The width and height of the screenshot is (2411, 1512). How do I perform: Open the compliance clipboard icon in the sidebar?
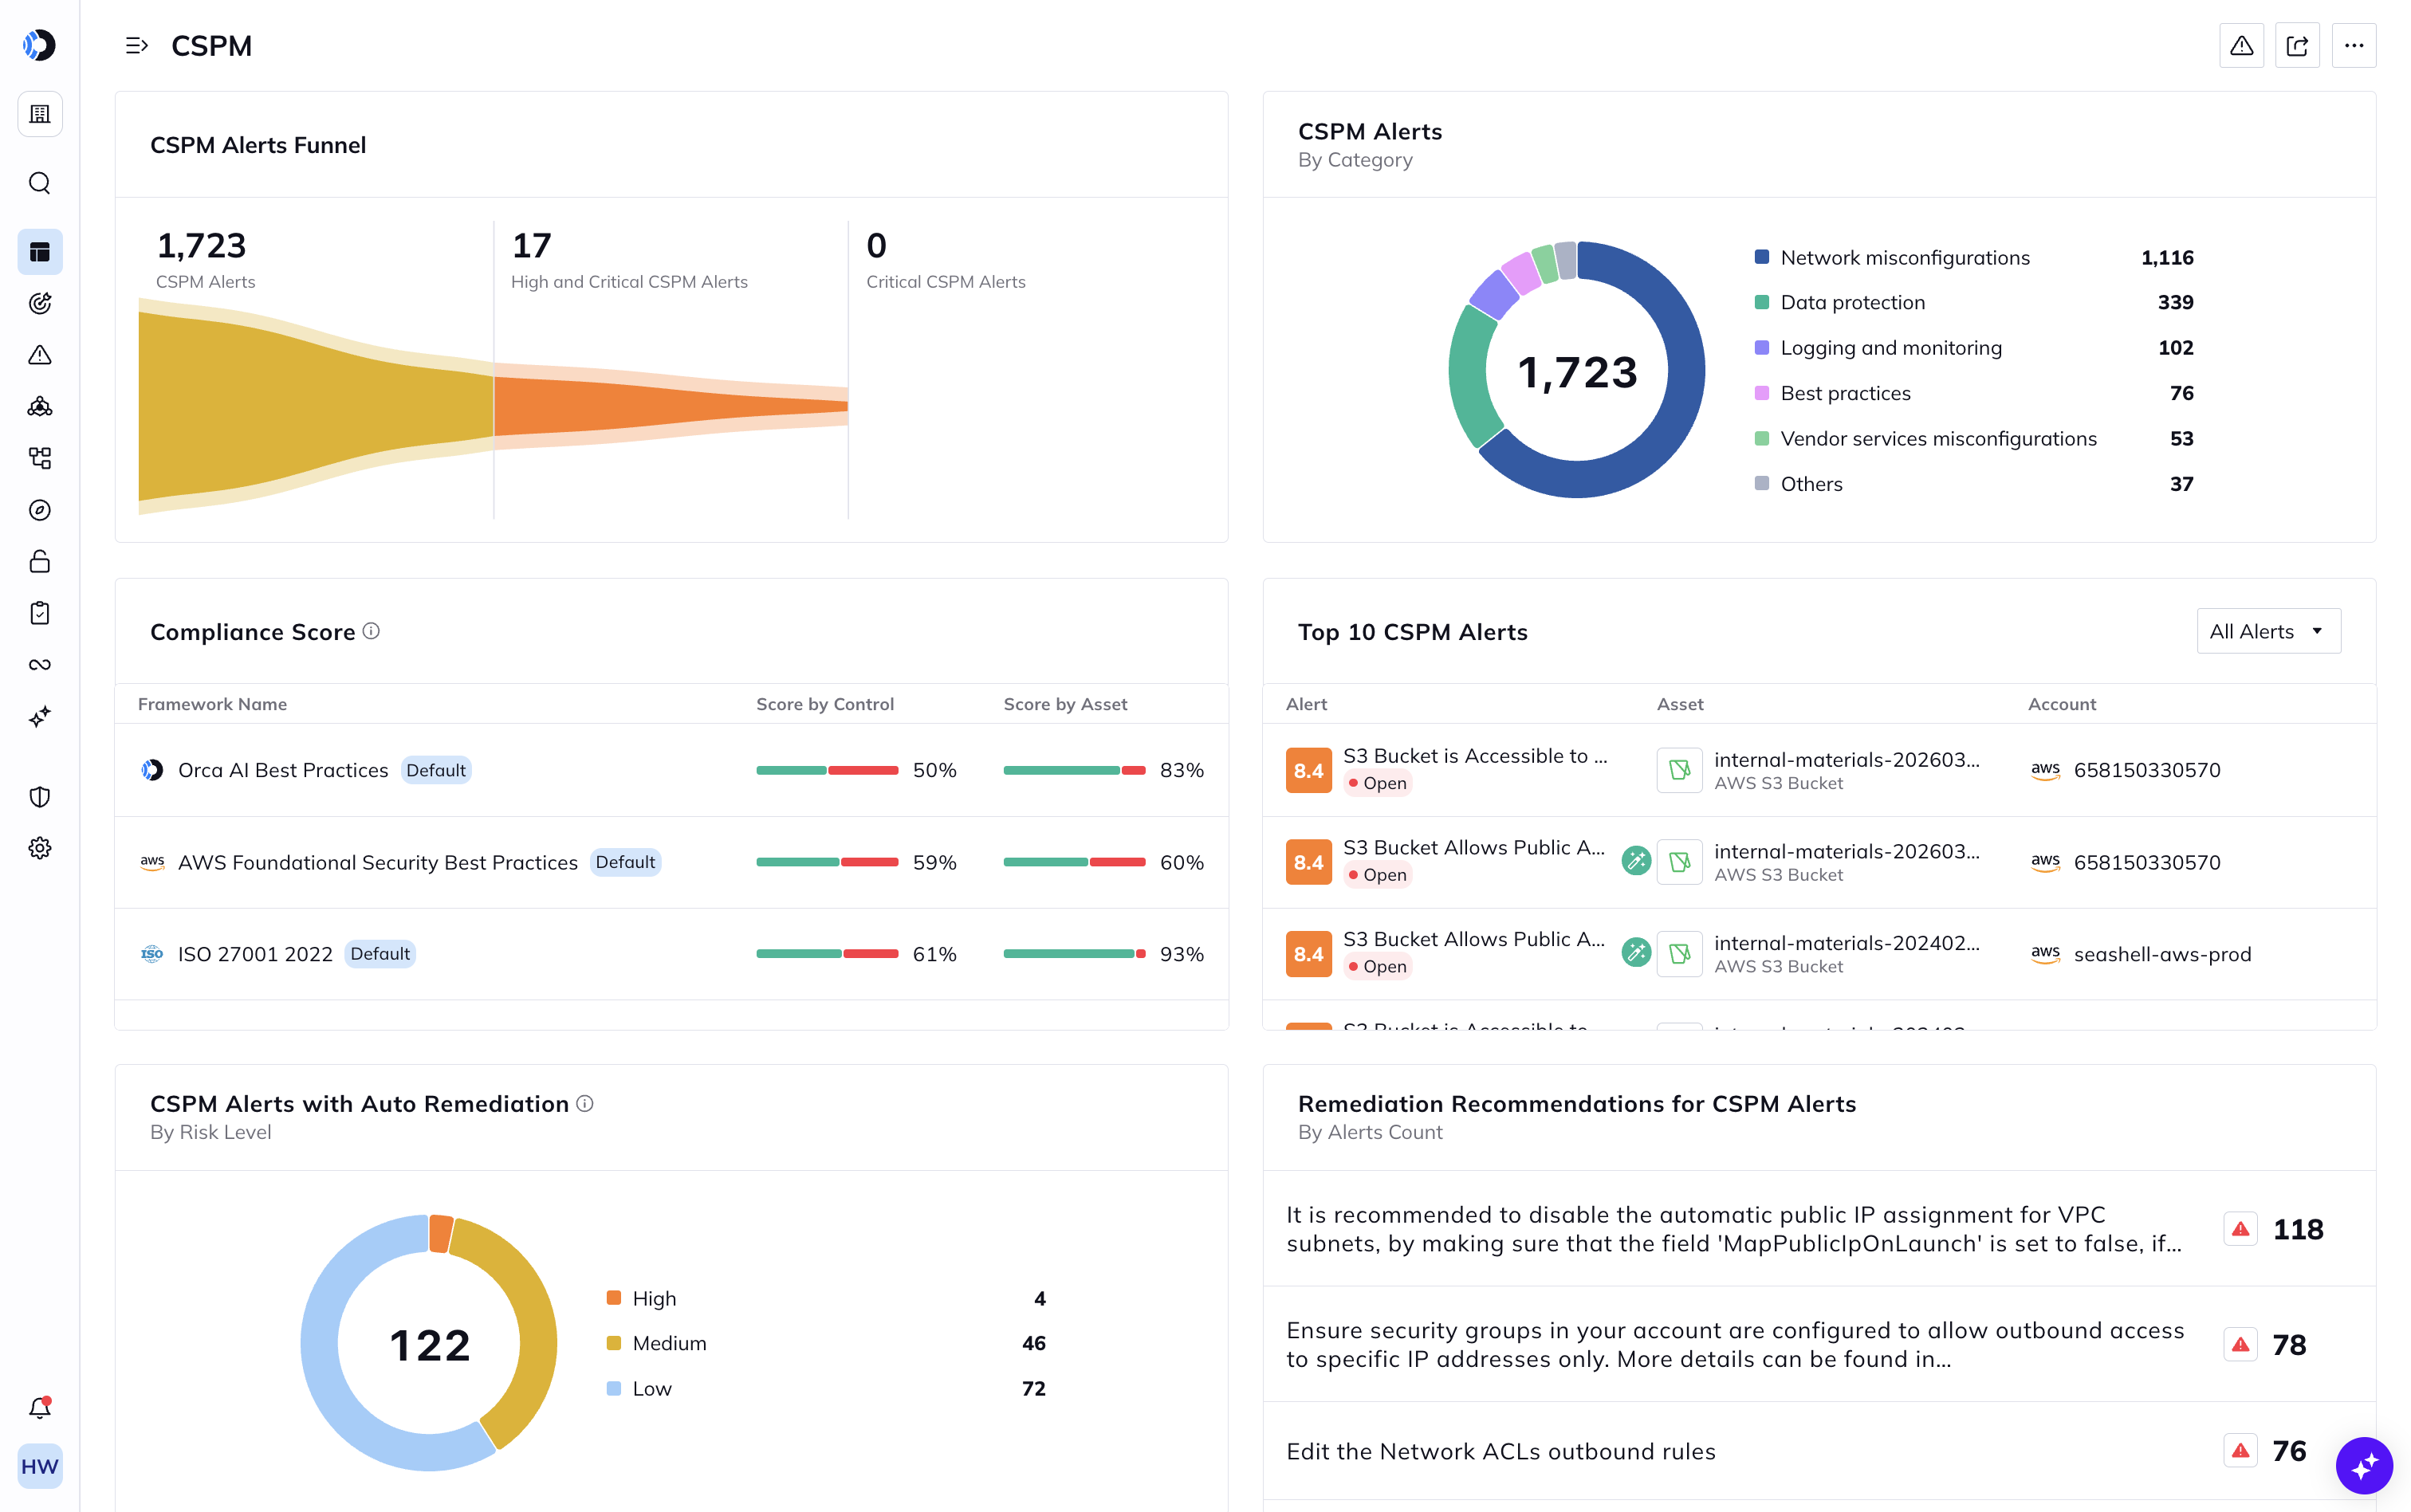coord(40,613)
